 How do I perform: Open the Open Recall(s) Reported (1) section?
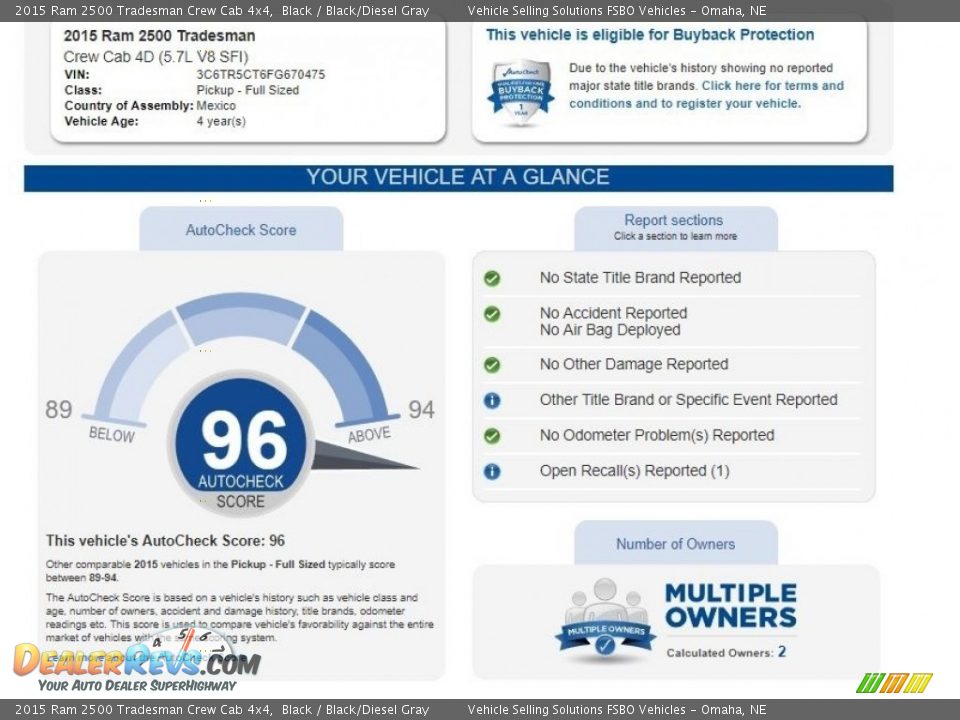point(634,471)
